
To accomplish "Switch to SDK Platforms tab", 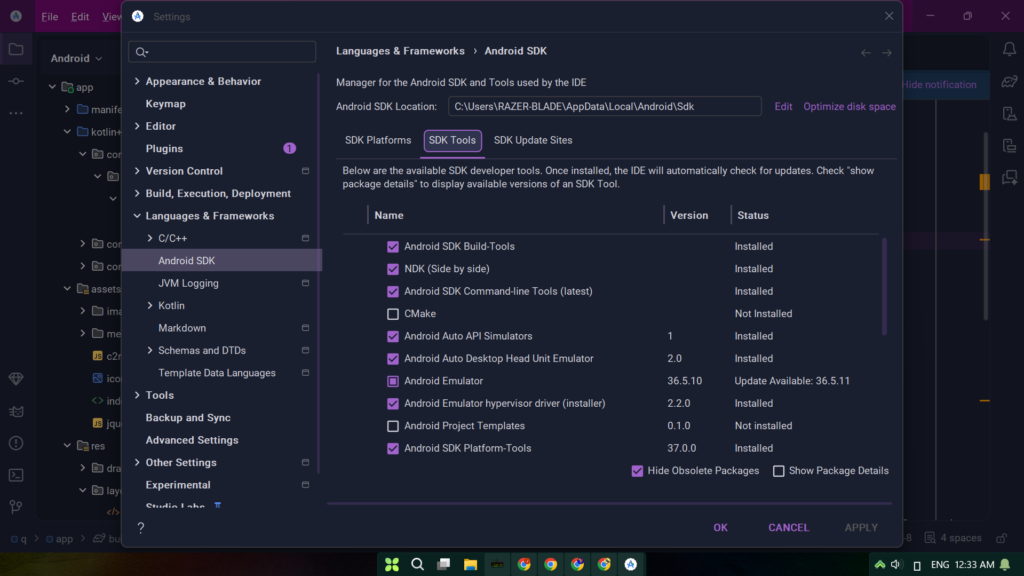I will pyautogui.click(x=378, y=140).
